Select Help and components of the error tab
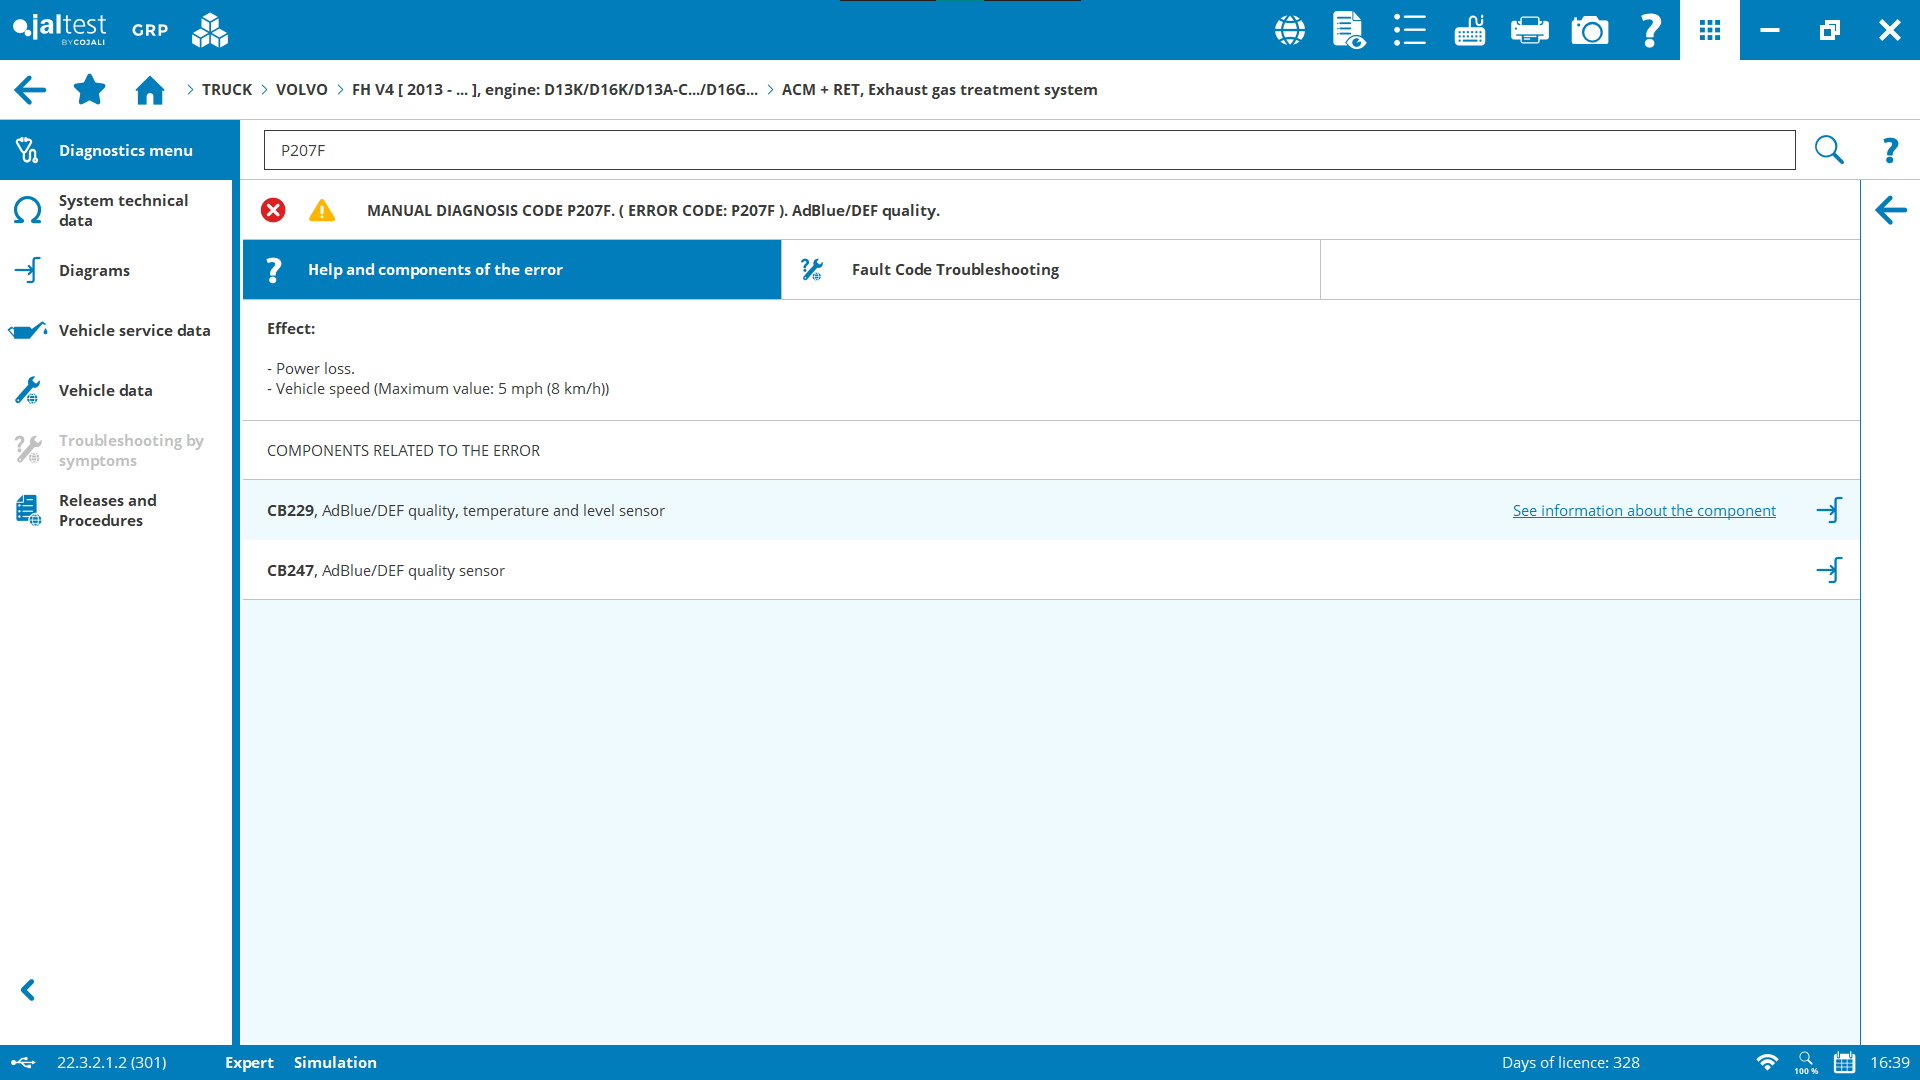The width and height of the screenshot is (1920, 1080). [x=512, y=270]
